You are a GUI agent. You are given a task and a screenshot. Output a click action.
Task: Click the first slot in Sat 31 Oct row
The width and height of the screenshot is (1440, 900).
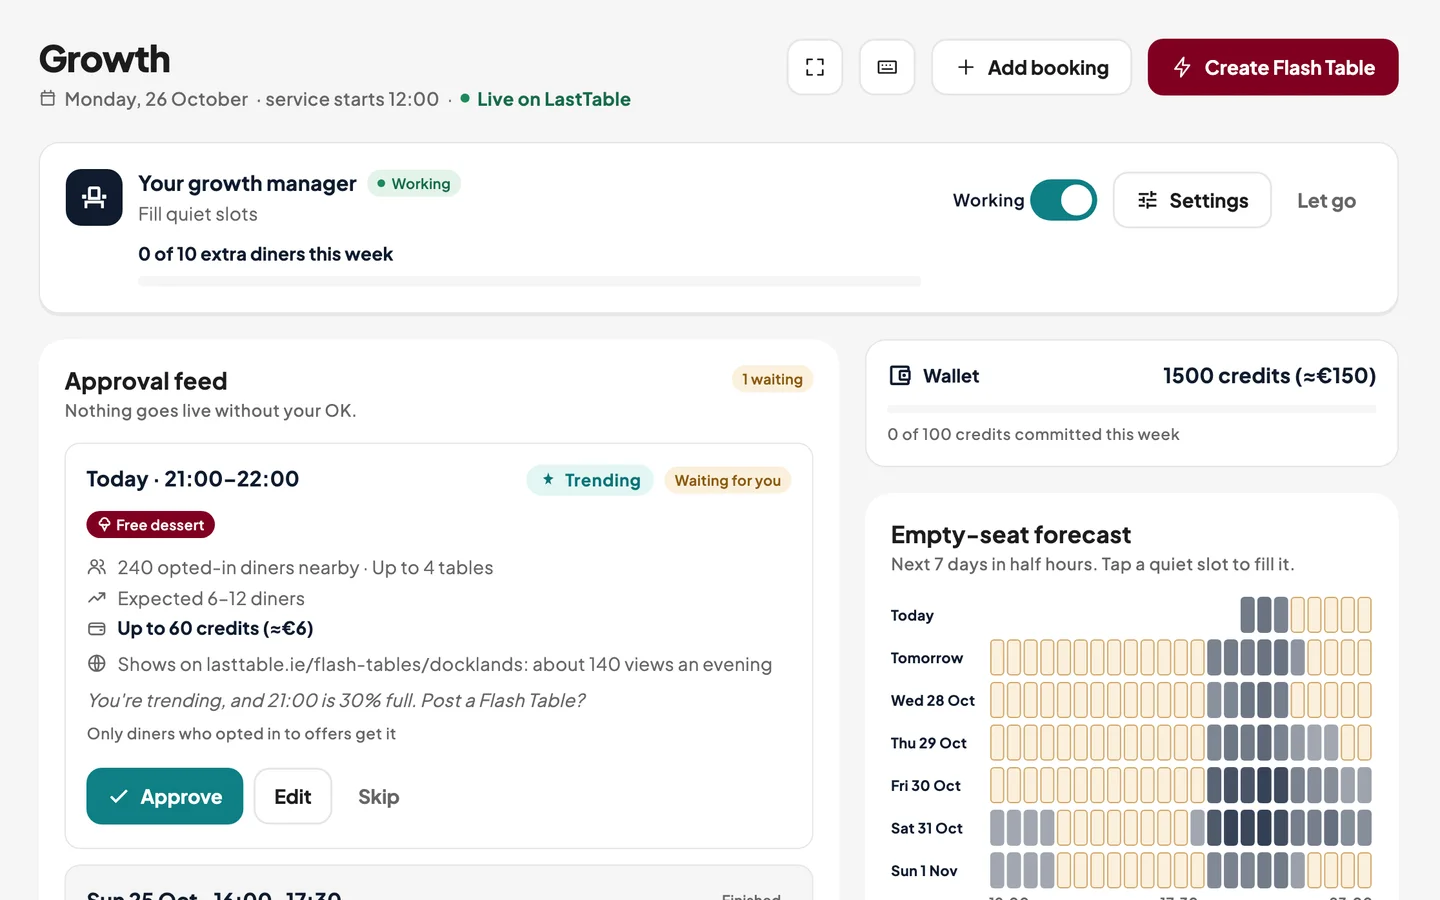coord(997,828)
